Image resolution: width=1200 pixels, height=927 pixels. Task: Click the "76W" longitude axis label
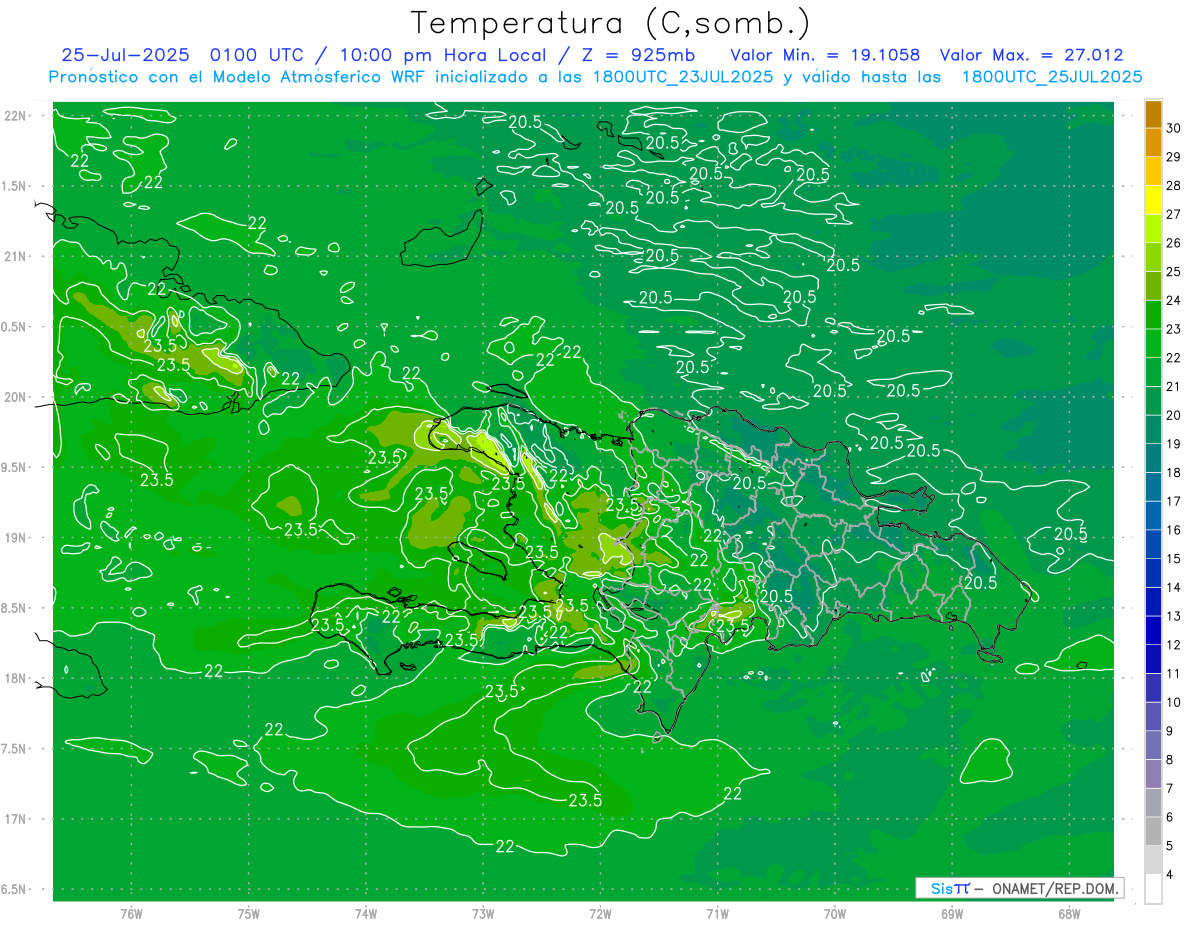click(131, 914)
